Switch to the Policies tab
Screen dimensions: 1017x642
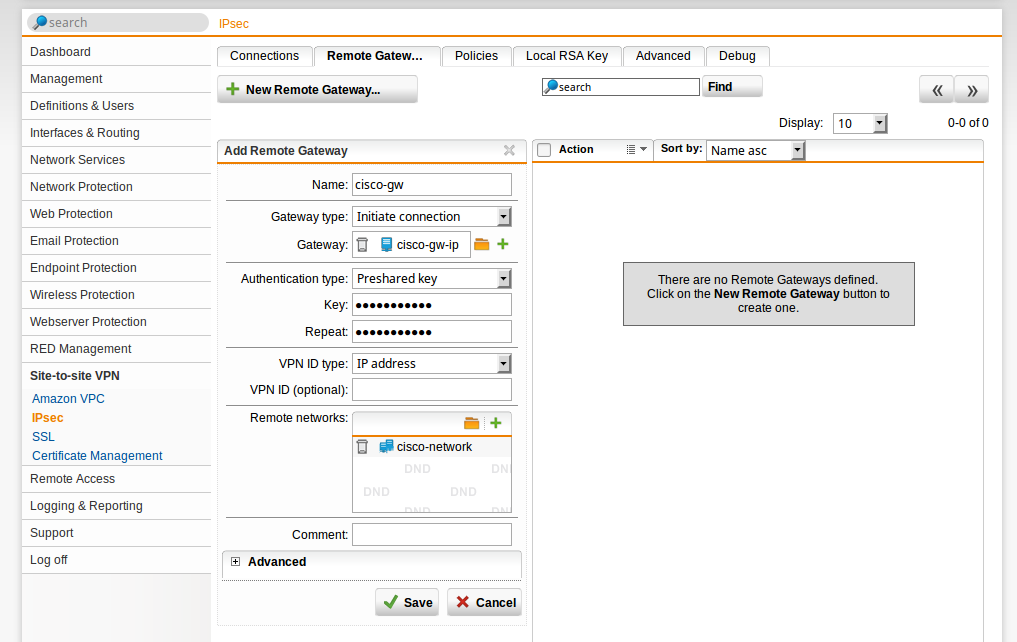[x=476, y=56]
